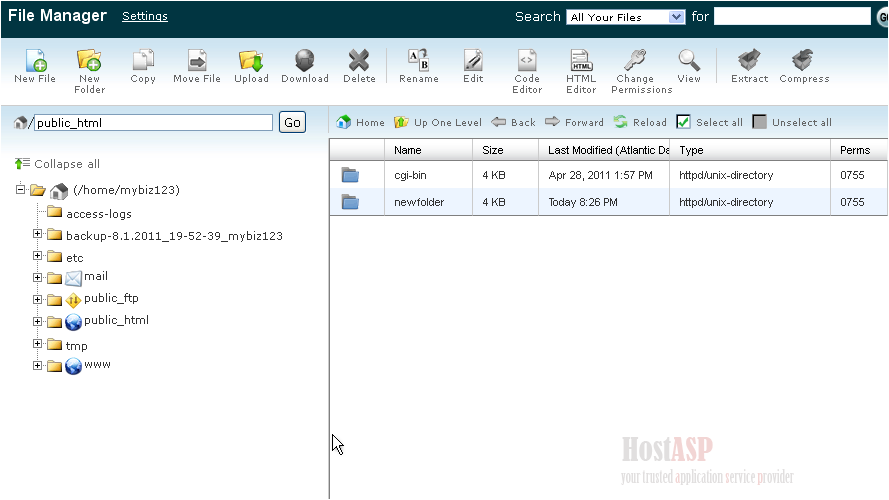Expand the etc folder in tree
Screen dimensions: 889x500
tap(38, 257)
